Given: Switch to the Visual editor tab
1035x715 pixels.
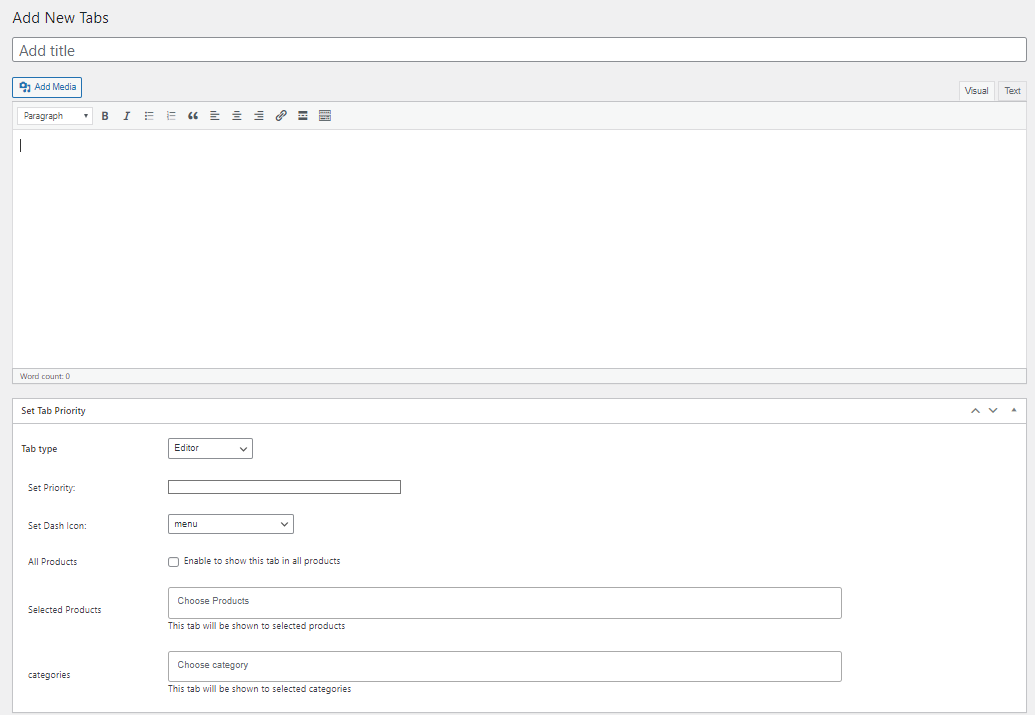Looking at the screenshot, I should point(976,91).
